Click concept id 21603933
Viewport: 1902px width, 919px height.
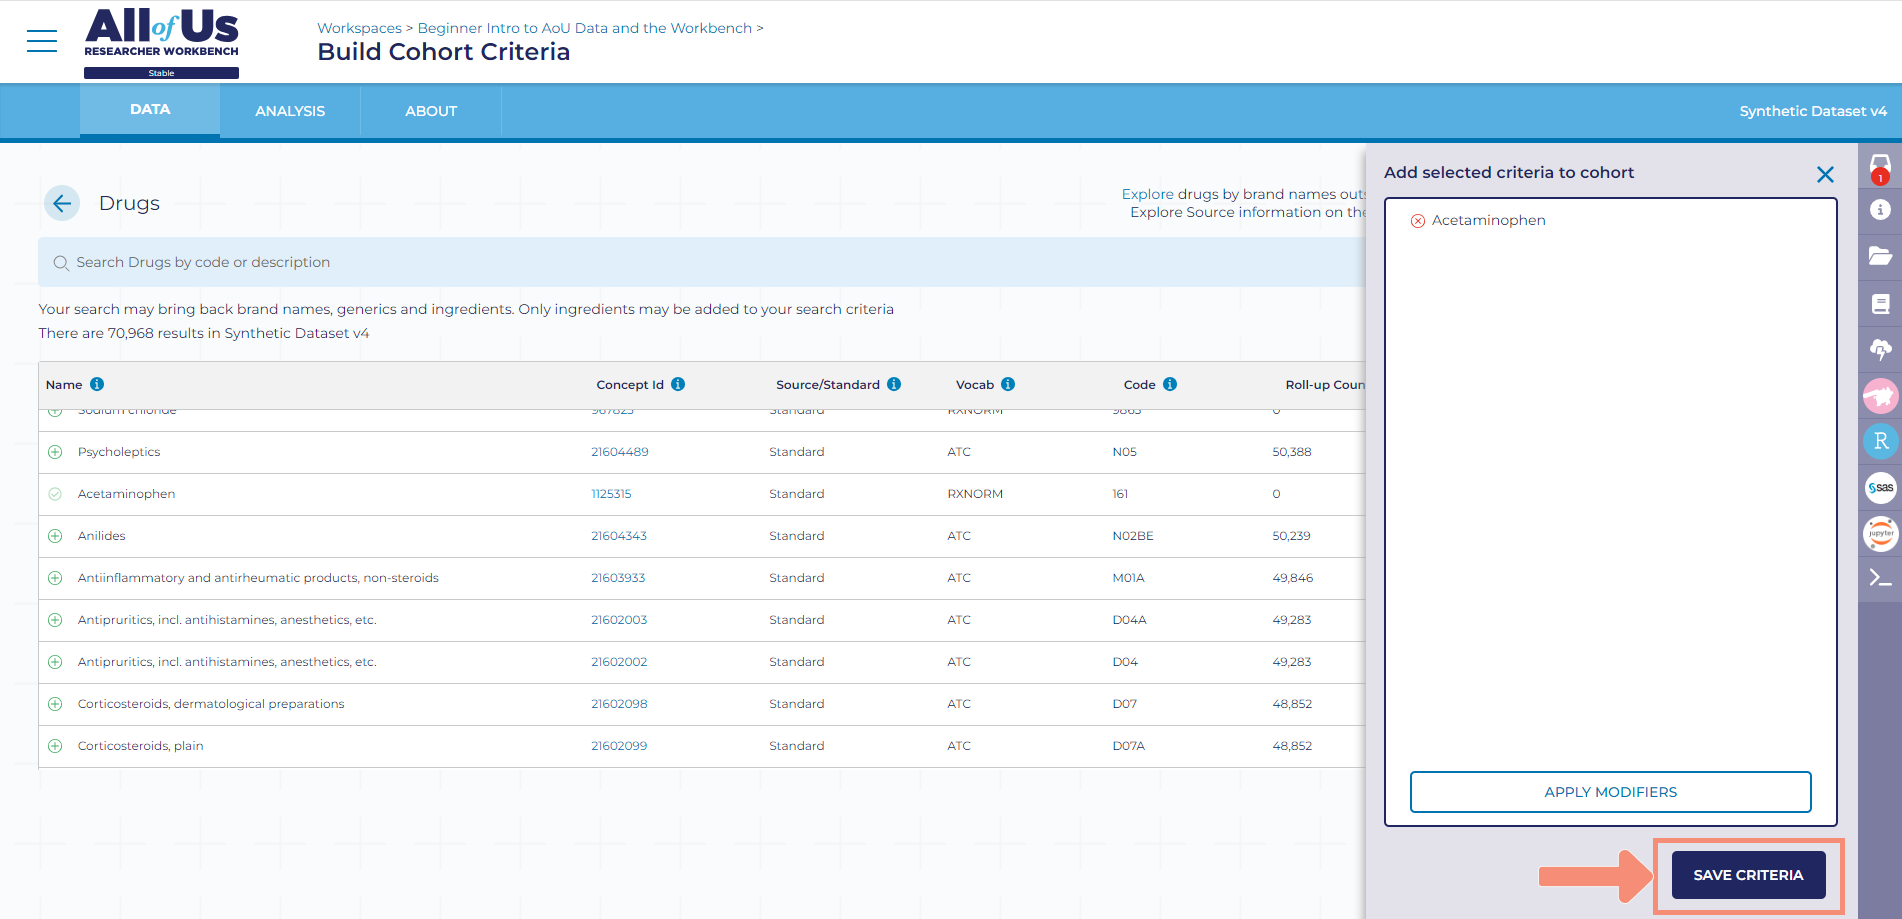coord(618,578)
